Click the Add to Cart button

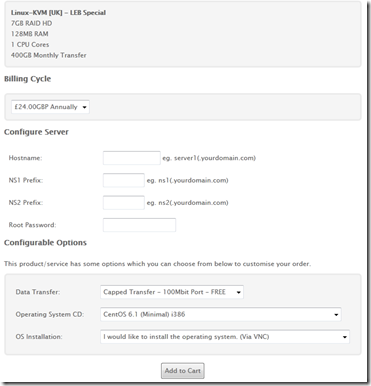[183, 371]
